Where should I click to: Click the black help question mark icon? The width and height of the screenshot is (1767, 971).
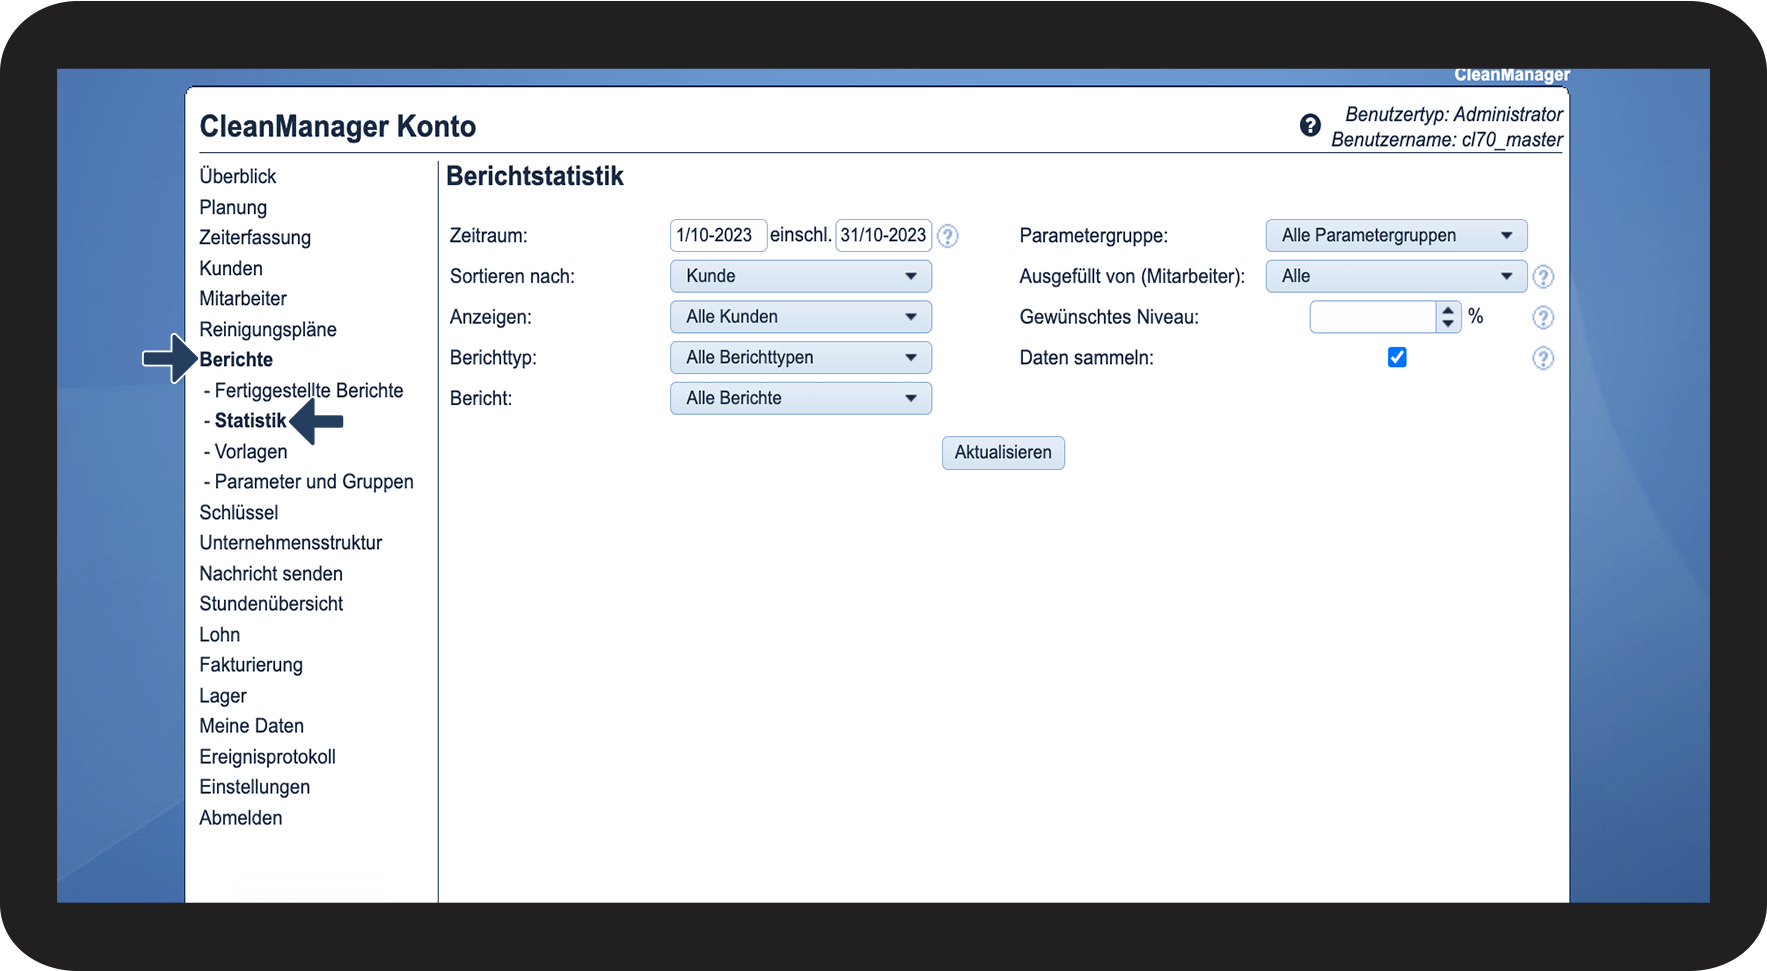point(1310,125)
